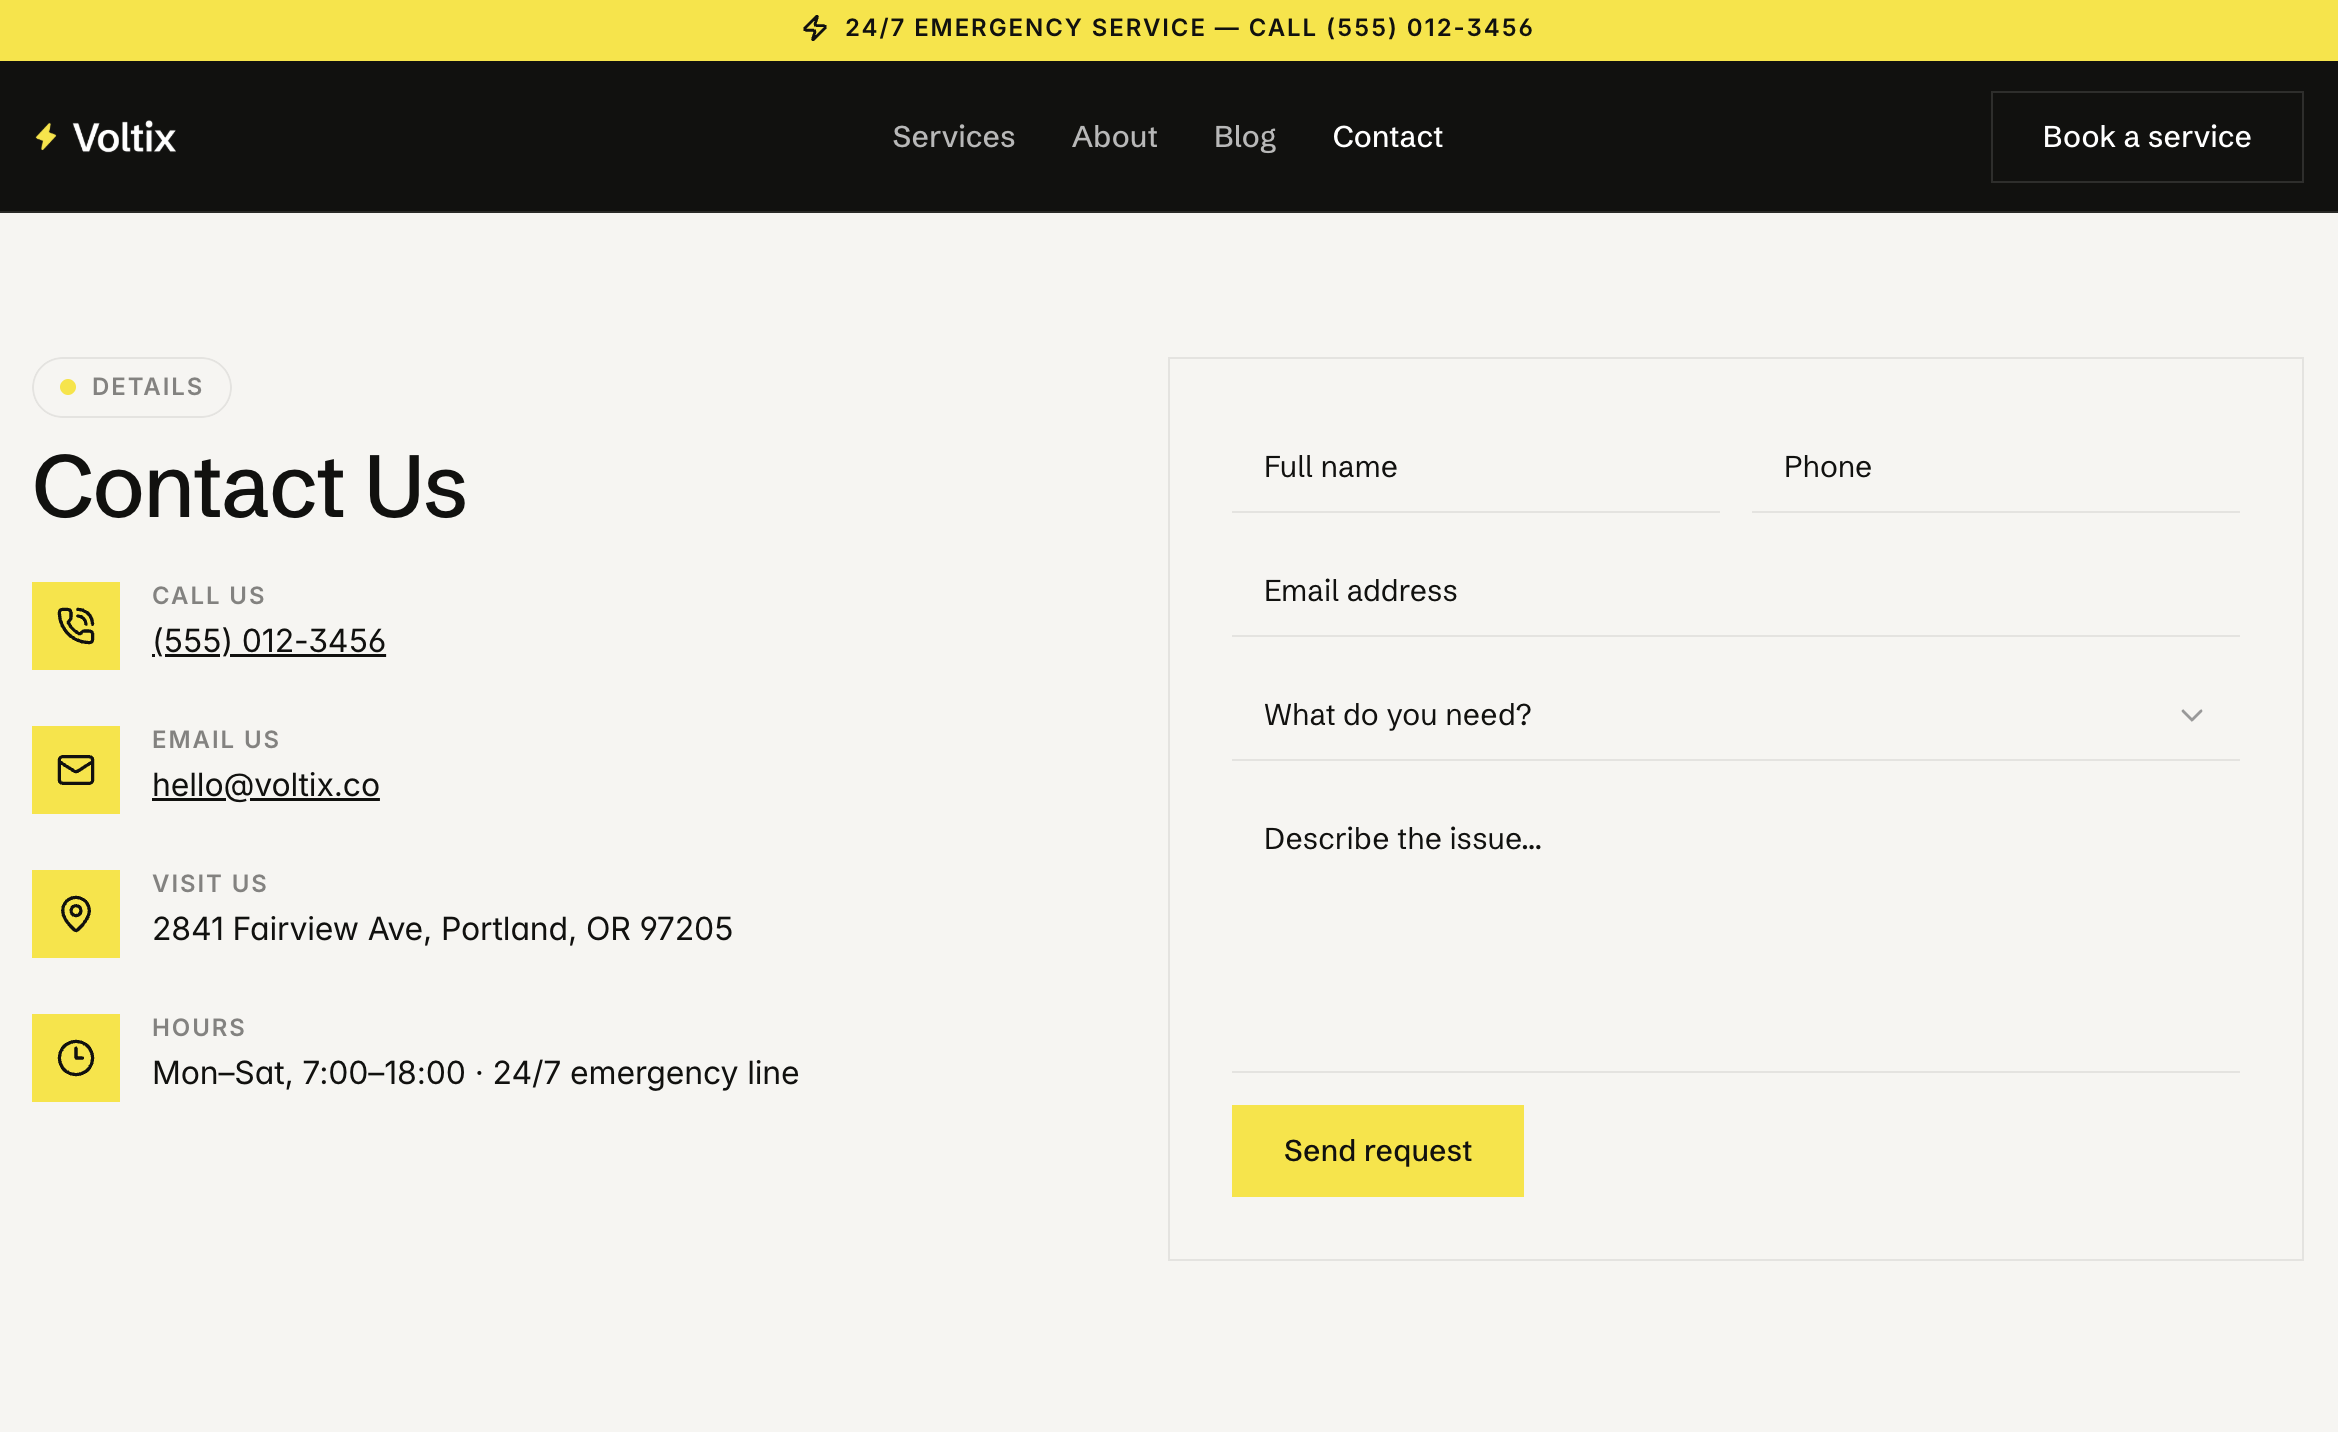Viewport: 2338px width, 1432px height.
Task: Click the map pin icon beside Visit Us
Action: [x=76, y=914]
